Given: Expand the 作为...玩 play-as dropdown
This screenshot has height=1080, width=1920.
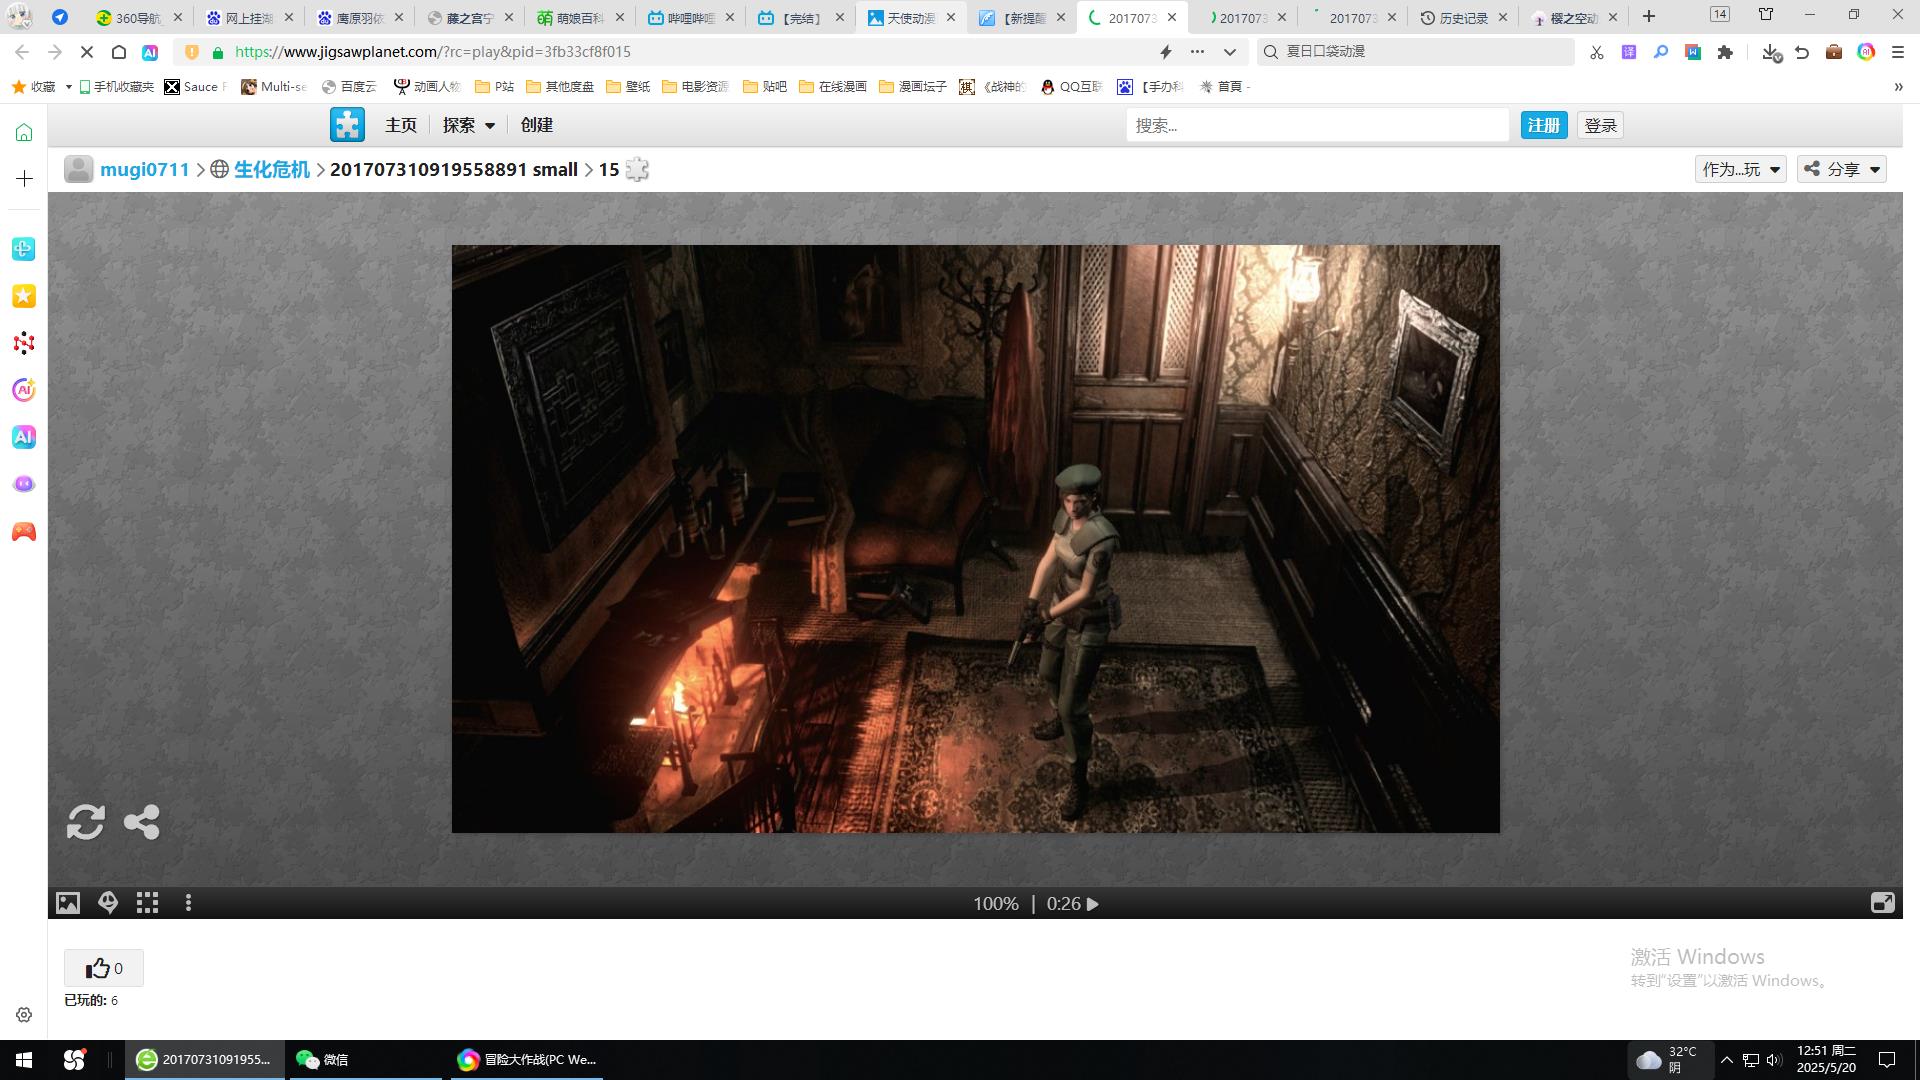Looking at the screenshot, I should (x=1740, y=169).
